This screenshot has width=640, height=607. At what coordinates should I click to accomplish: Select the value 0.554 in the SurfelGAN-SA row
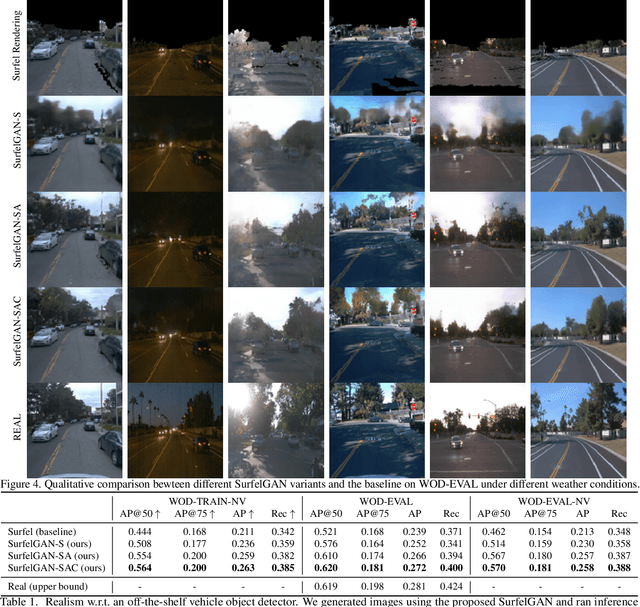coord(140,556)
